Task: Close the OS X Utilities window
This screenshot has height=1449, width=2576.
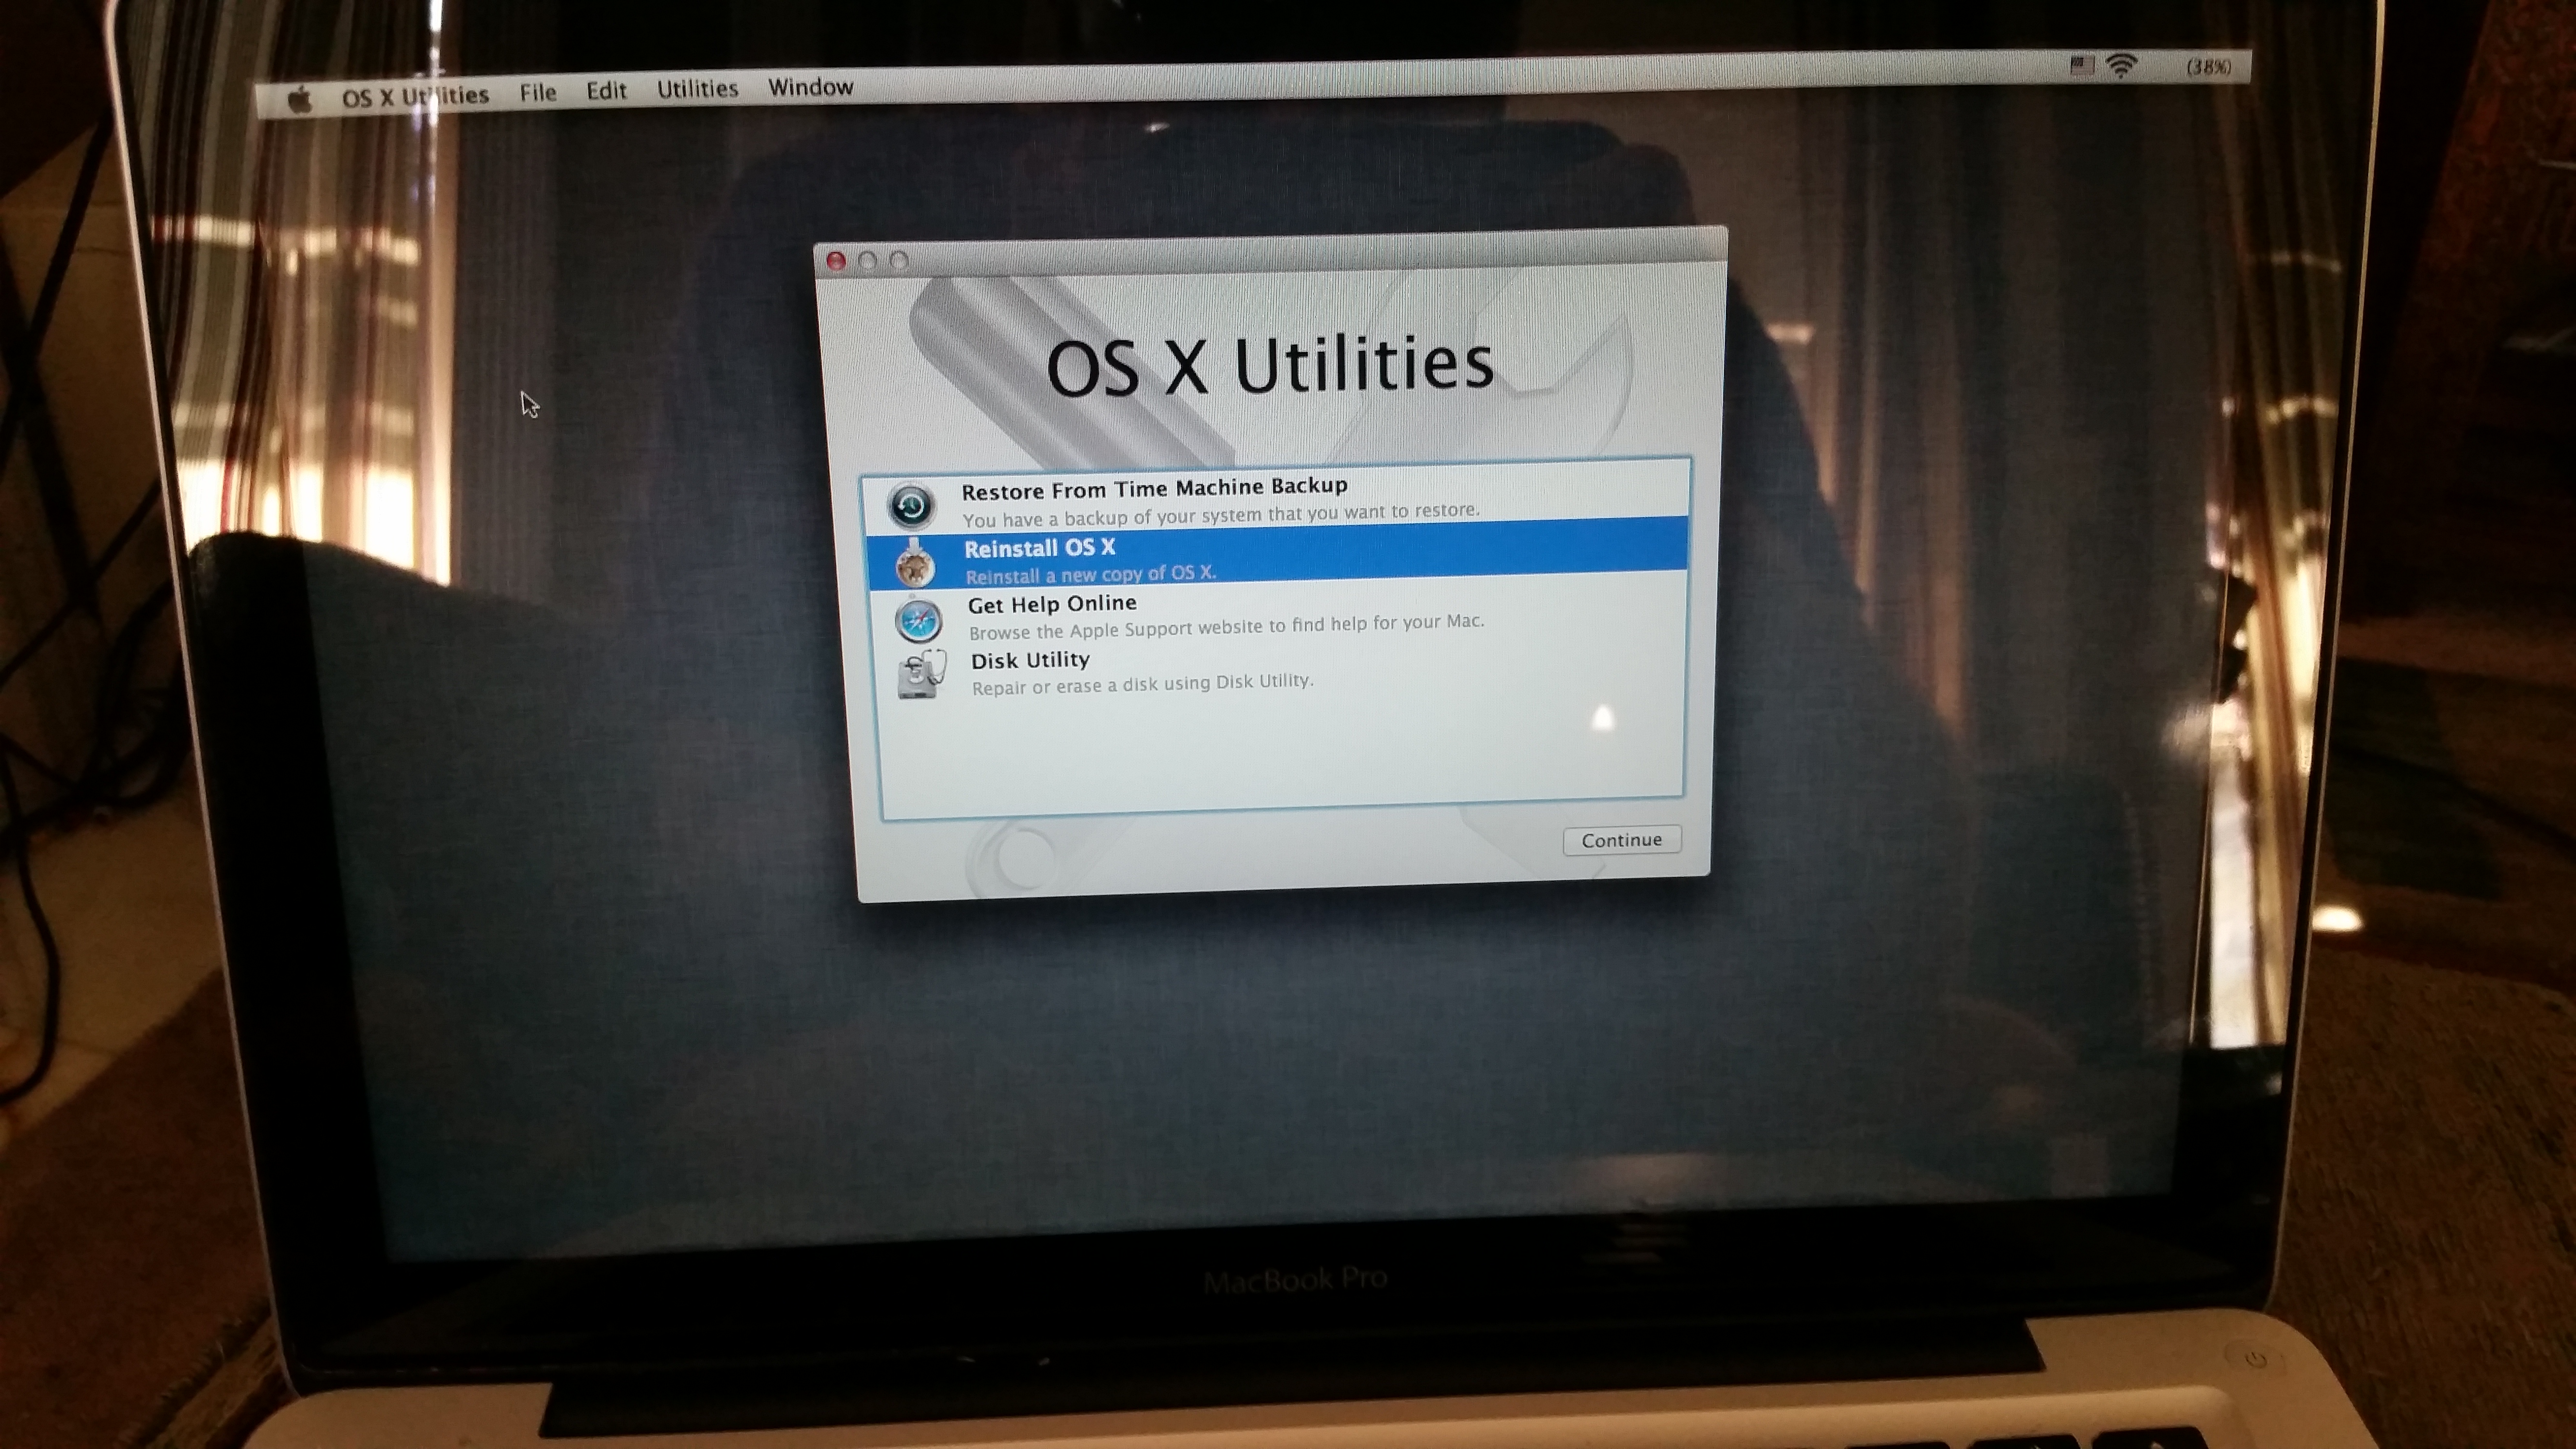Action: click(x=836, y=262)
